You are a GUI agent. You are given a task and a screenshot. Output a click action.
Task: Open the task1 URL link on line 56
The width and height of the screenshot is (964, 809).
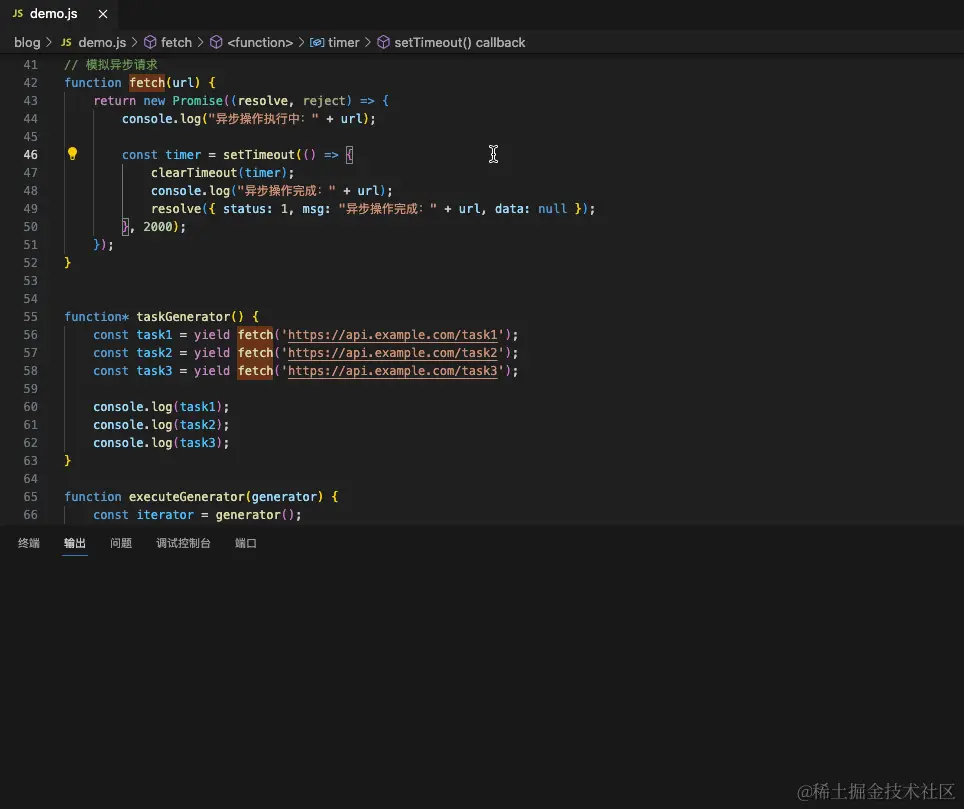pos(392,335)
